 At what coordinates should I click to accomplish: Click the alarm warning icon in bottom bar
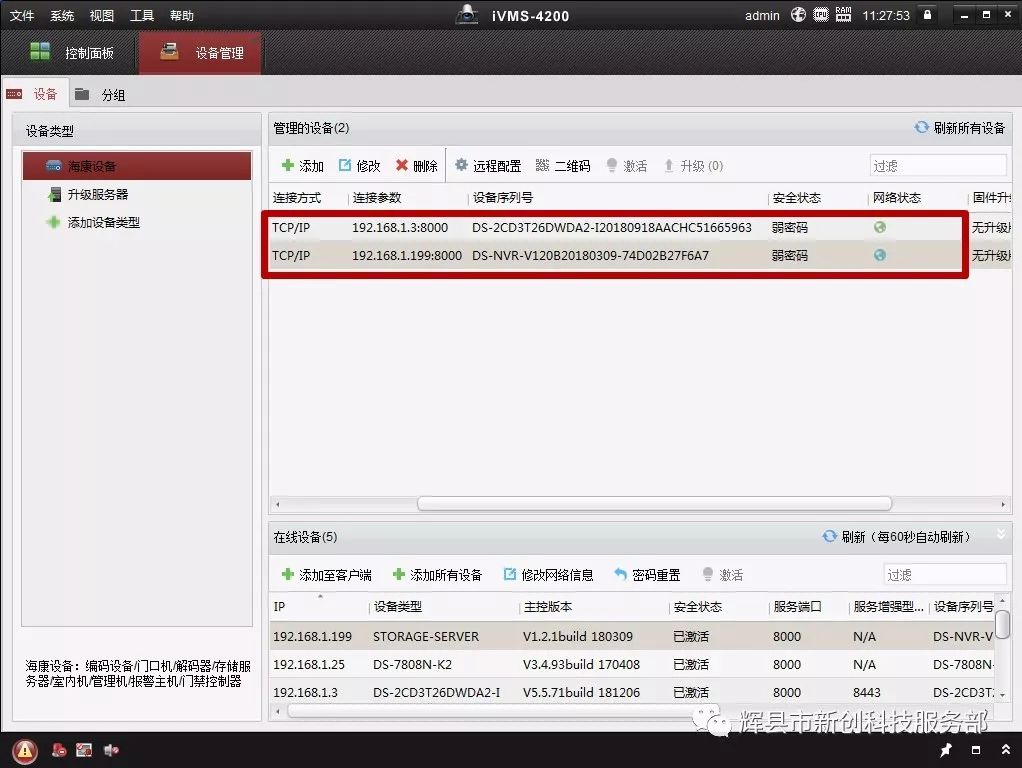(25, 750)
